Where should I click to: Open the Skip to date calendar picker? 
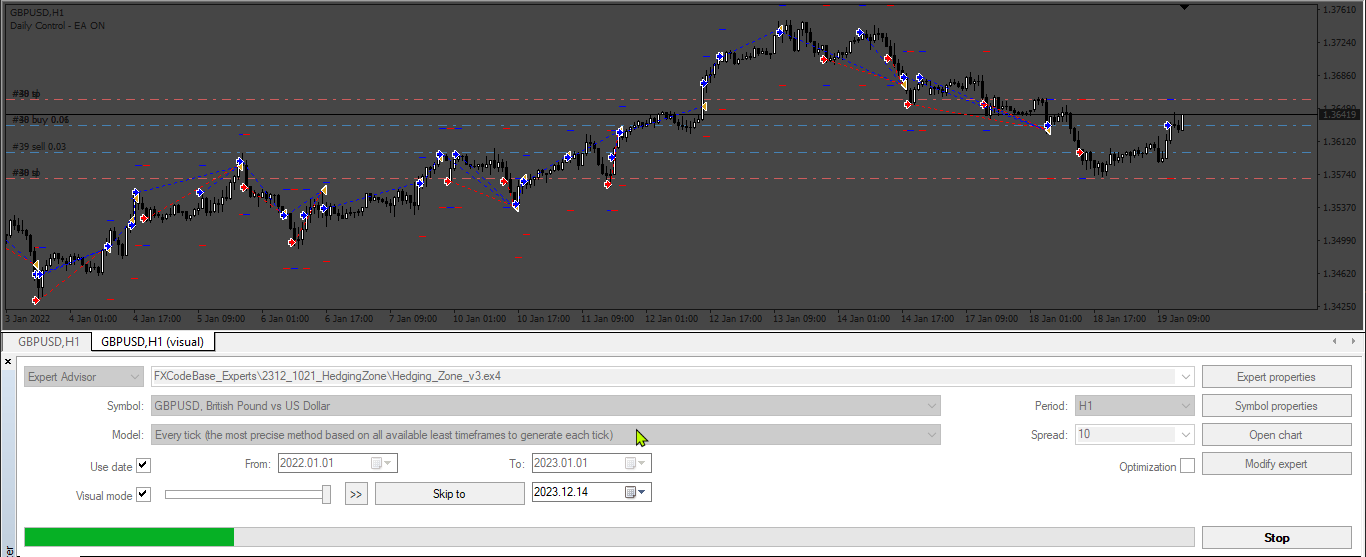click(631, 492)
